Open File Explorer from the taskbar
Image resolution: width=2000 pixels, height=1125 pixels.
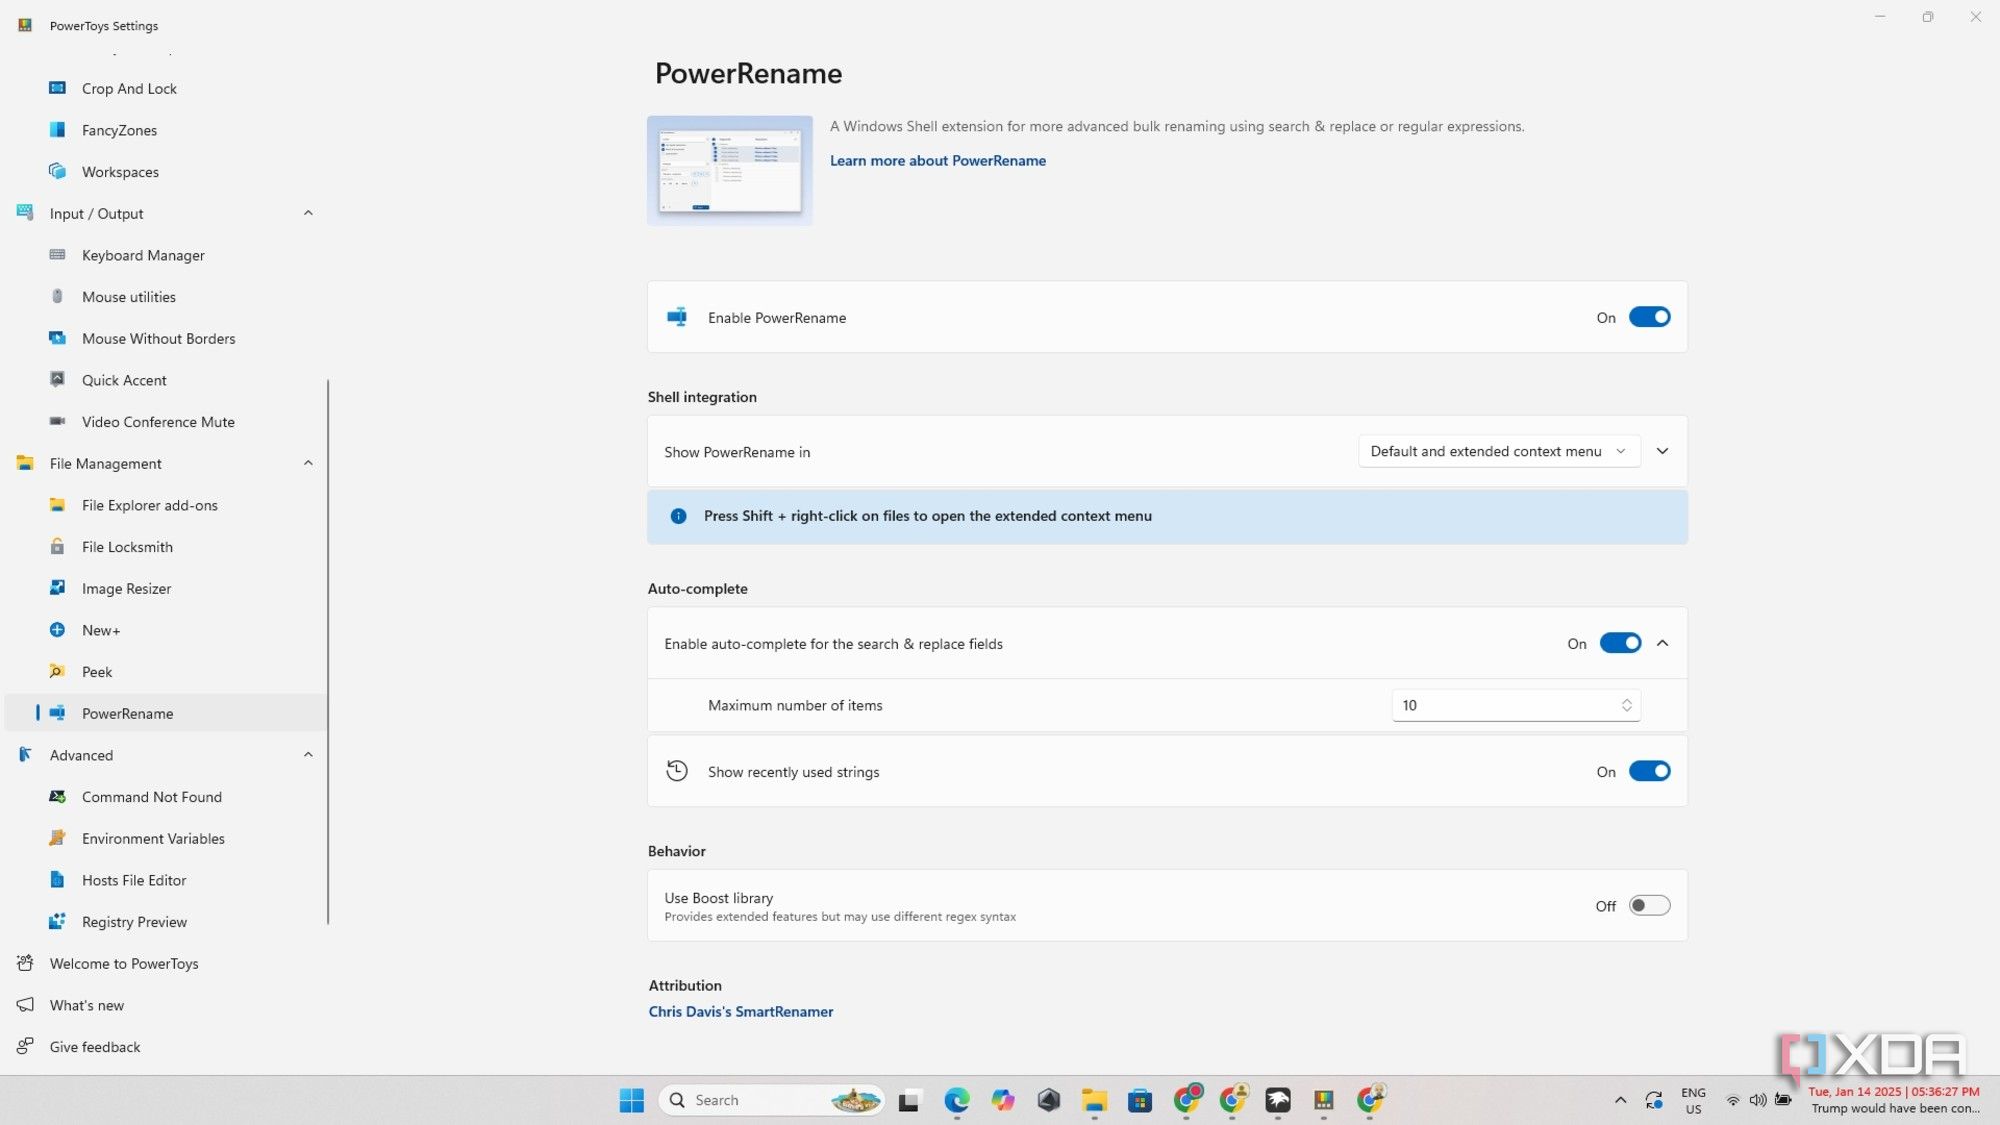click(1094, 1100)
